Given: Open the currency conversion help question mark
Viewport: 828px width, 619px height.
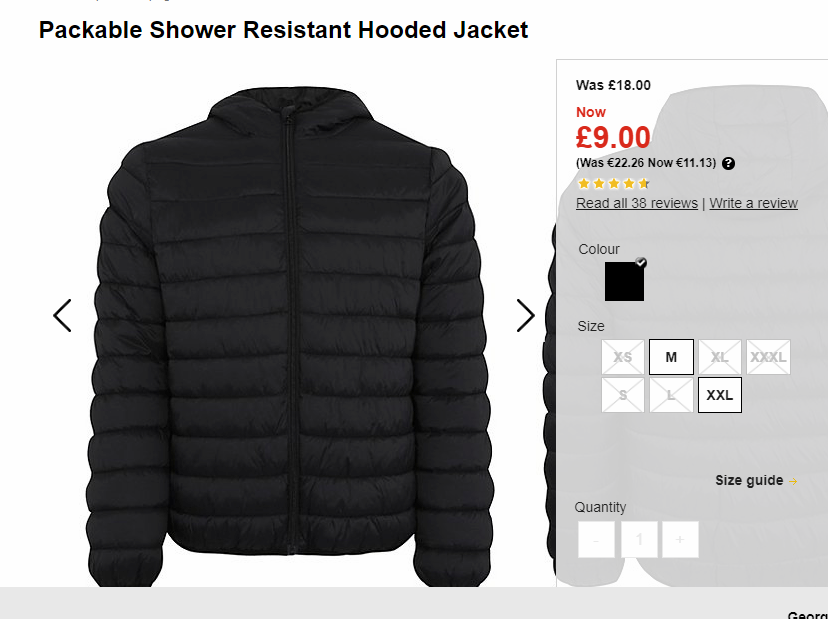Looking at the screenshot, I should pos(728,163).
